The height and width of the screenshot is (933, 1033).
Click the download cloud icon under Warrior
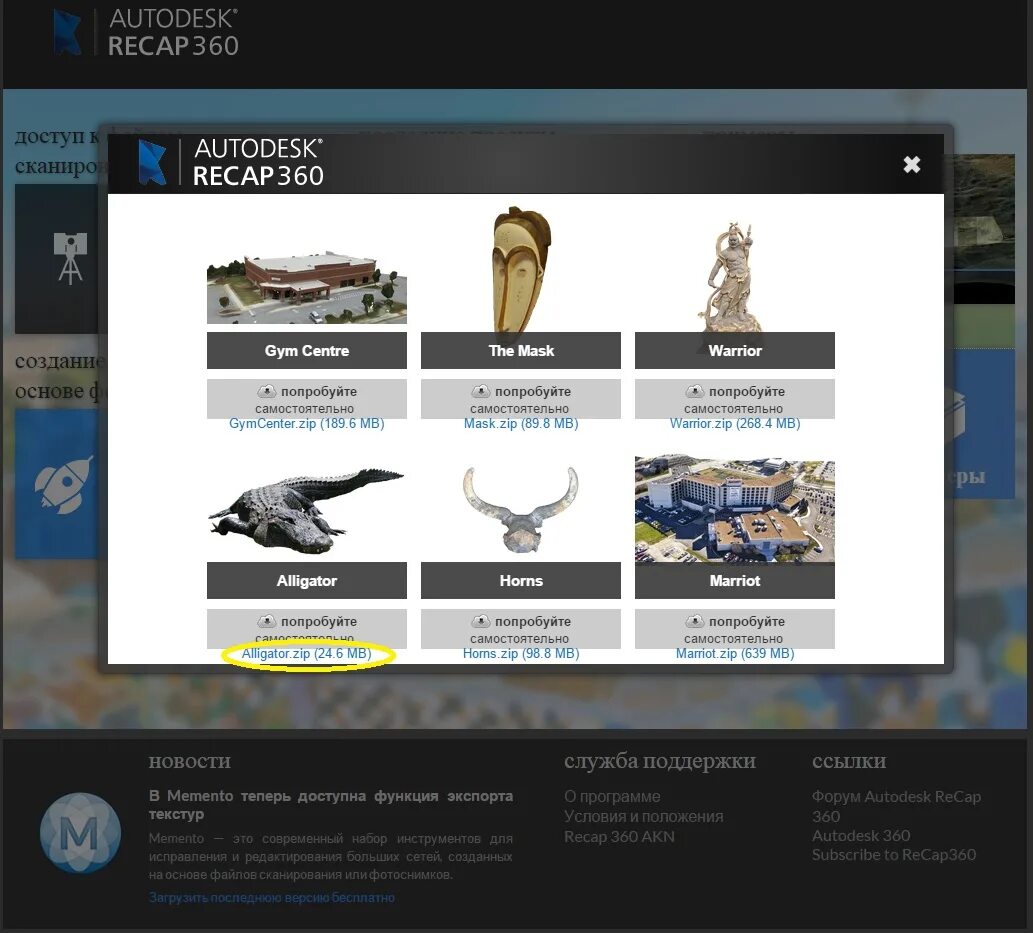coord(694,391)
